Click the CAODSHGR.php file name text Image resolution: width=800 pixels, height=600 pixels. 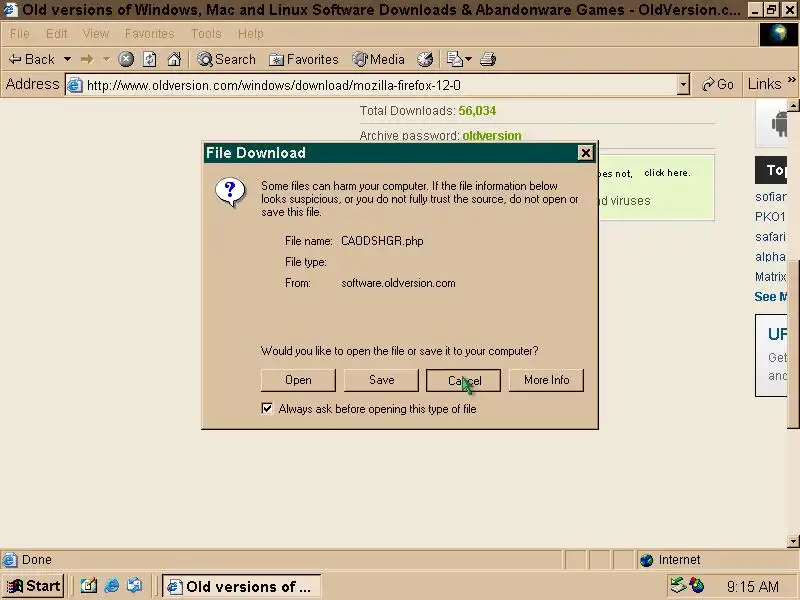[382, 241]
